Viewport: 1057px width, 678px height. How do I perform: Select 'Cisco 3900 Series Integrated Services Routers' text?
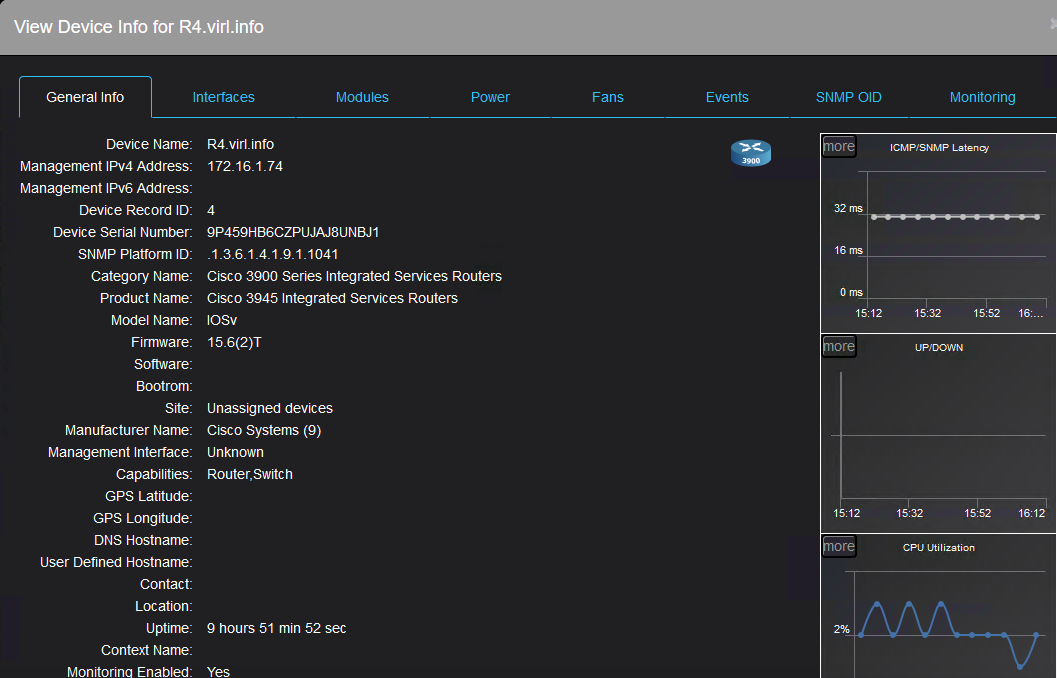(x=354, y=276)
